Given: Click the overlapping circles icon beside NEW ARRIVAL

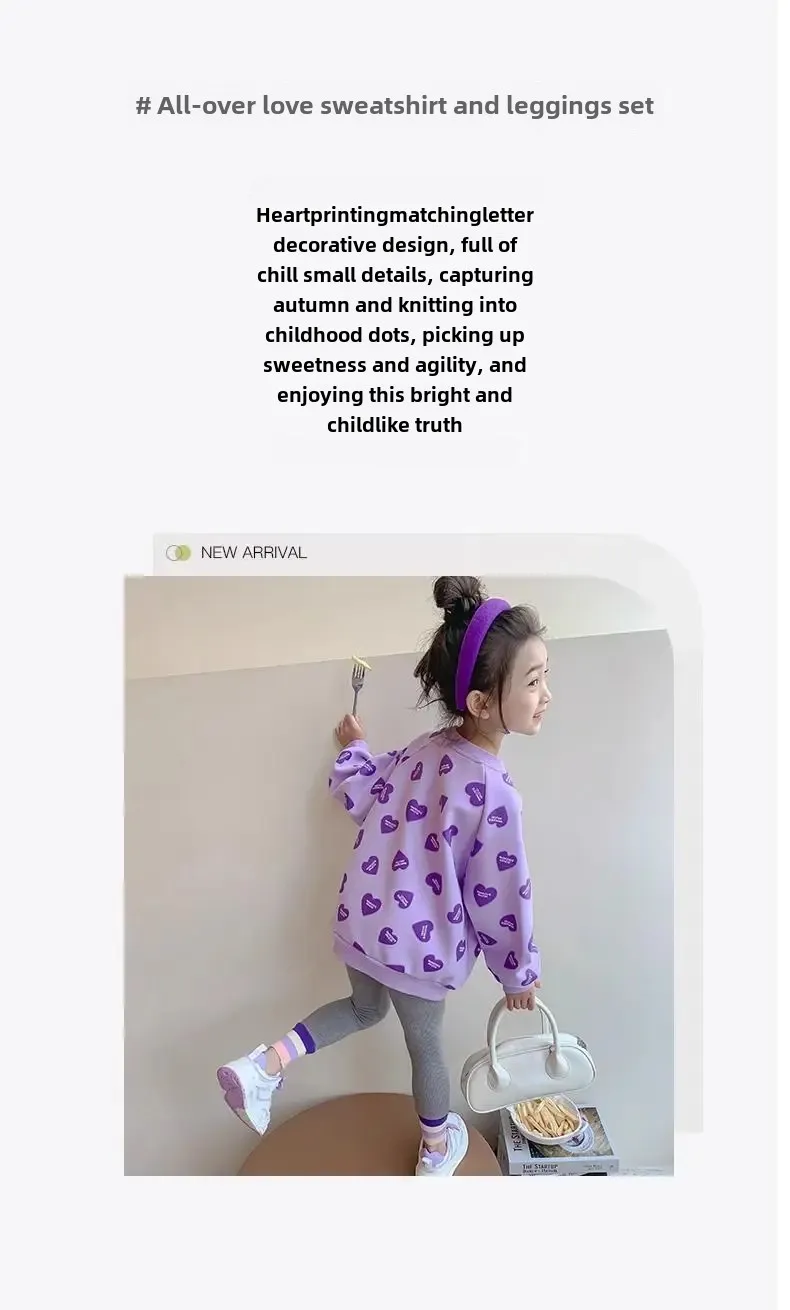Looking at the screenshot, I should (178, 553).
